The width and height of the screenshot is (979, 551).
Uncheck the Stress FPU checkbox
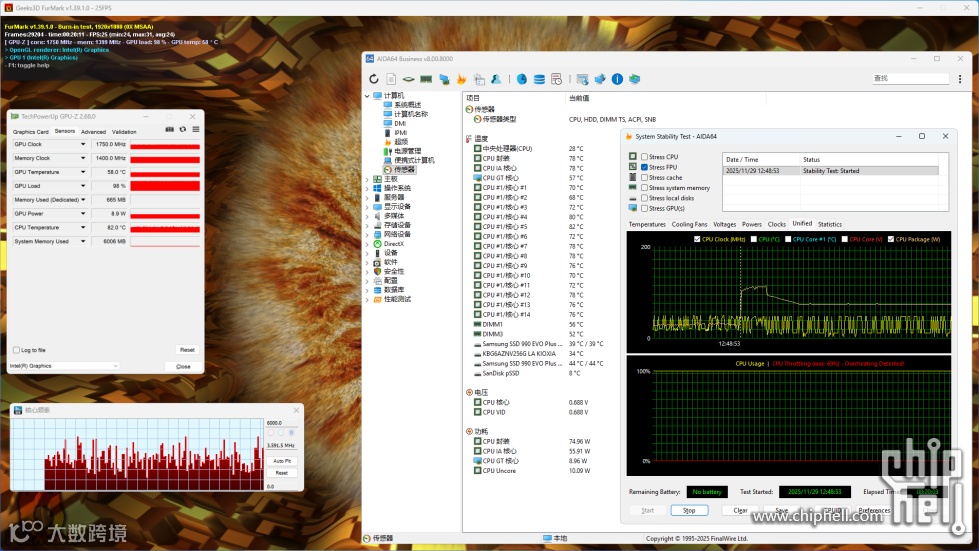(x=644, y=167)
